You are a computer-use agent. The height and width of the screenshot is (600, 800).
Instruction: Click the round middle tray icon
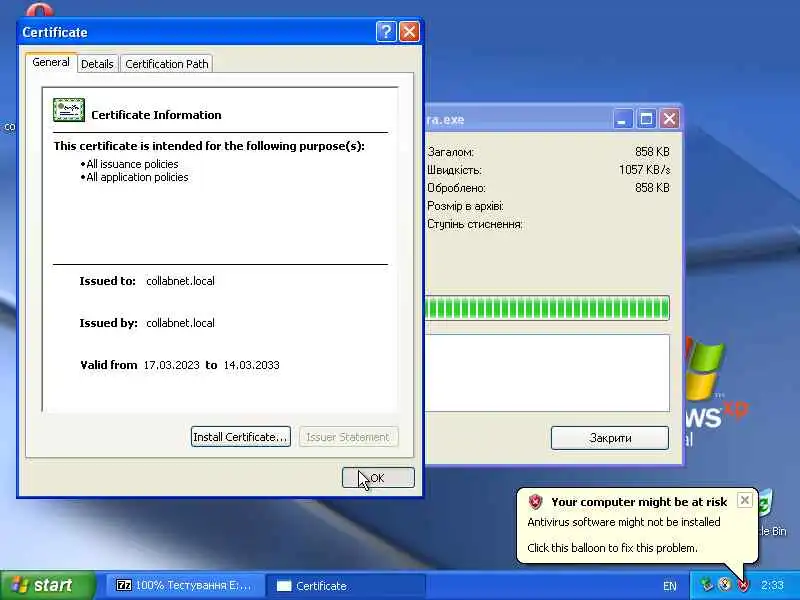[x=724, y=585]
